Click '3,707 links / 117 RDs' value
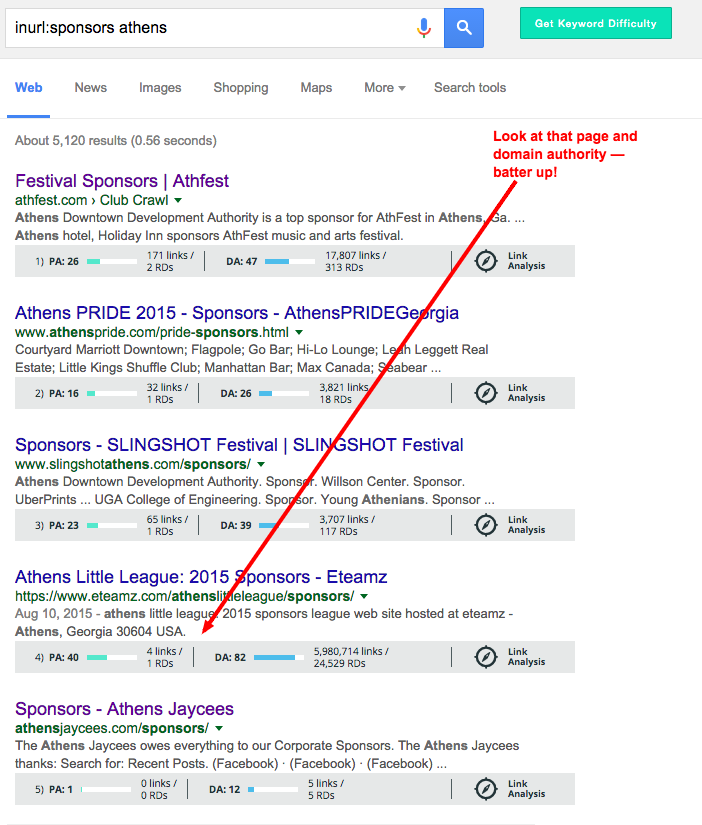The image size is (702, 825). click(347, 526)
